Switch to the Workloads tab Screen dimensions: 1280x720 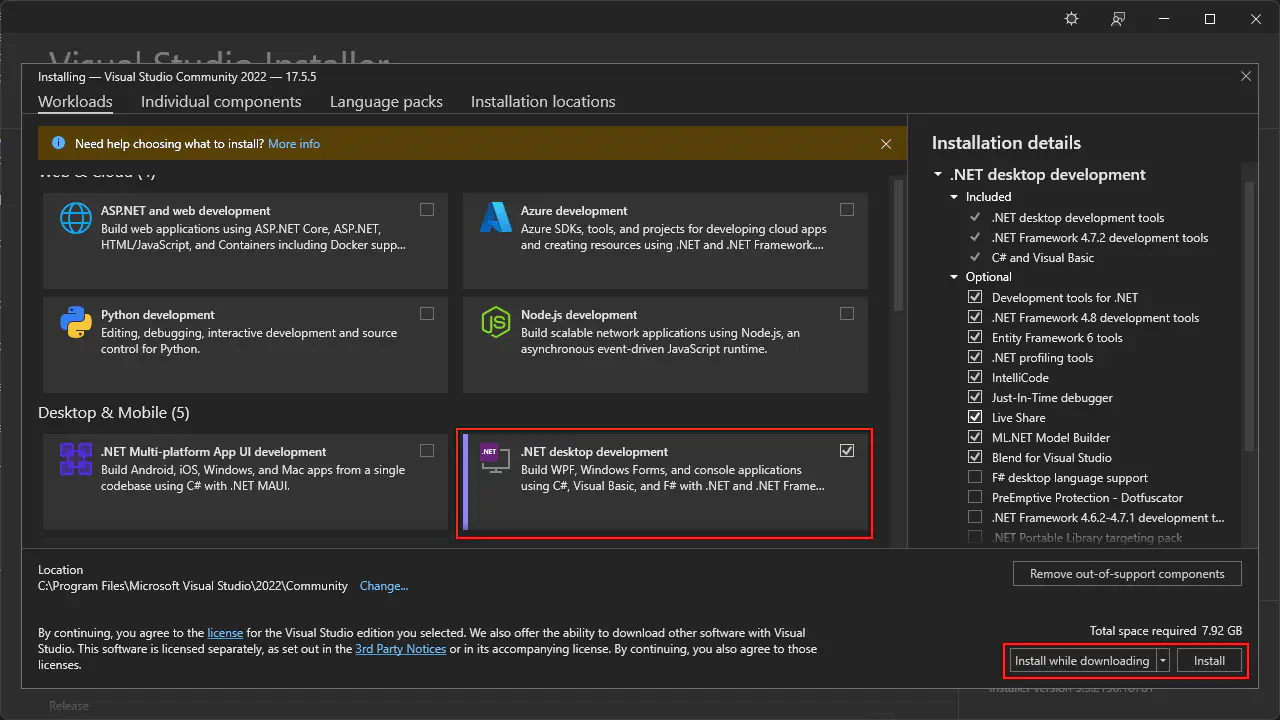coord(75,102)
